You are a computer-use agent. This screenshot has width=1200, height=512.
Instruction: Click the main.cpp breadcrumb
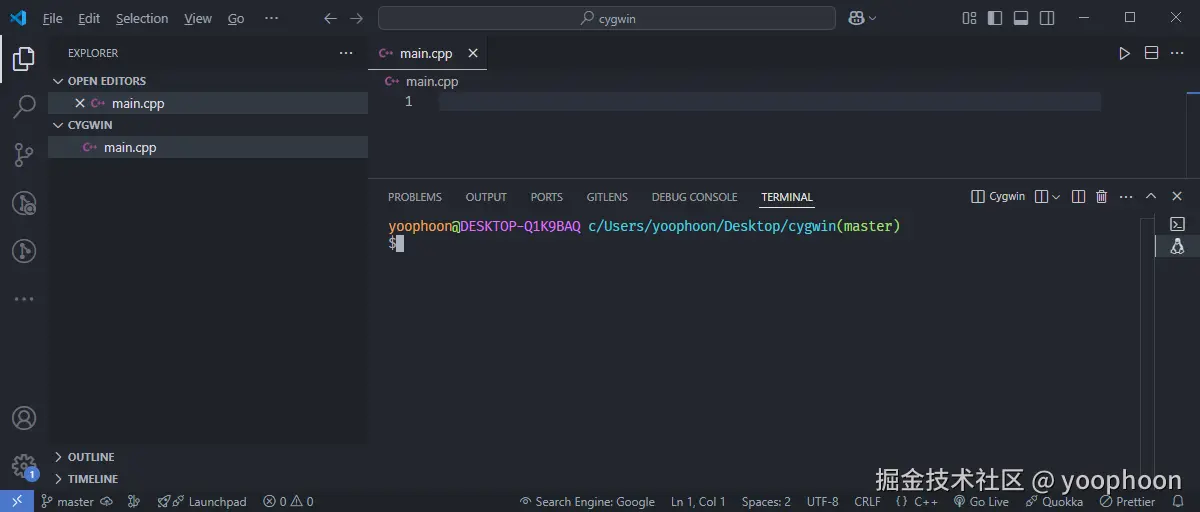coord(432,81)
